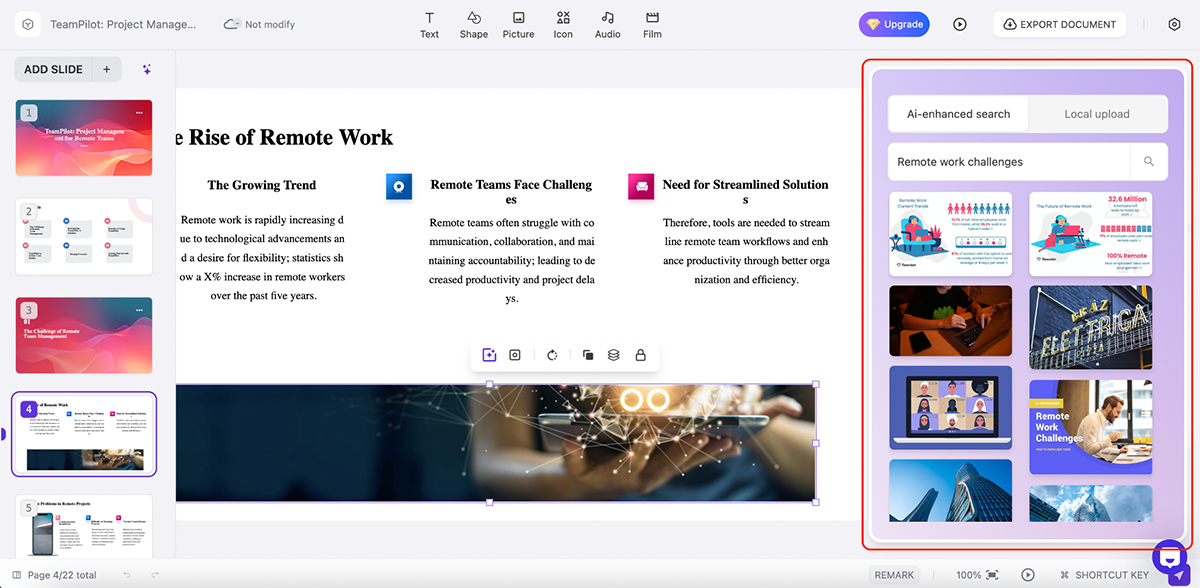Lock the selected image element
The image size is (1200, 588).
(641, 354)
